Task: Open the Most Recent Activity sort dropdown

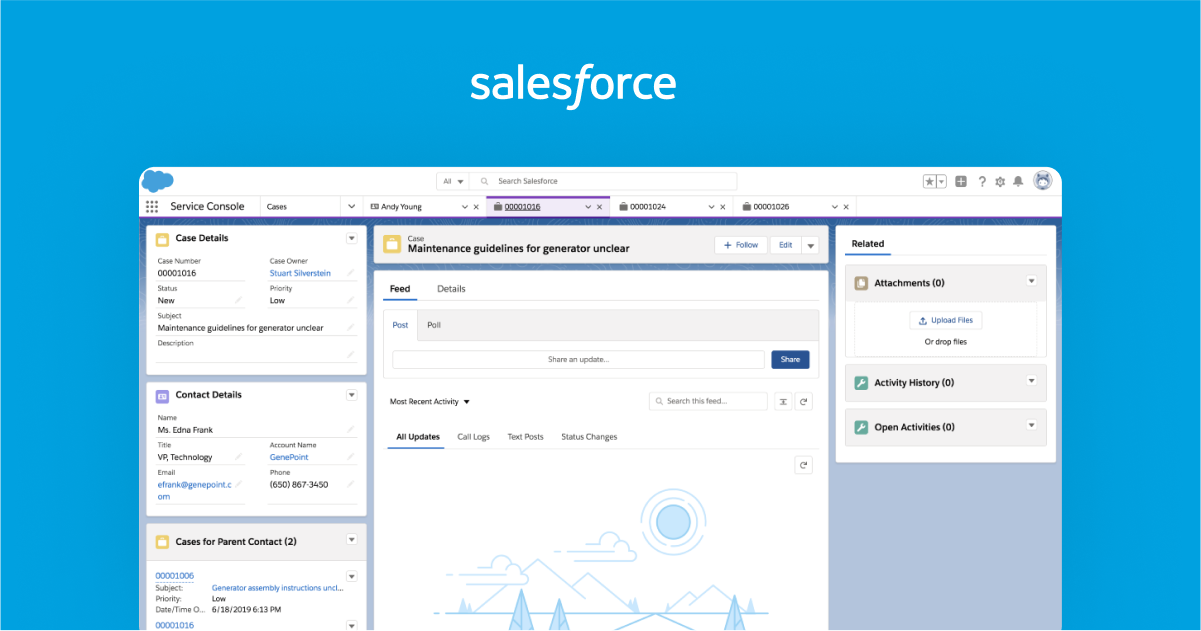Action: (x=430, y=402)
